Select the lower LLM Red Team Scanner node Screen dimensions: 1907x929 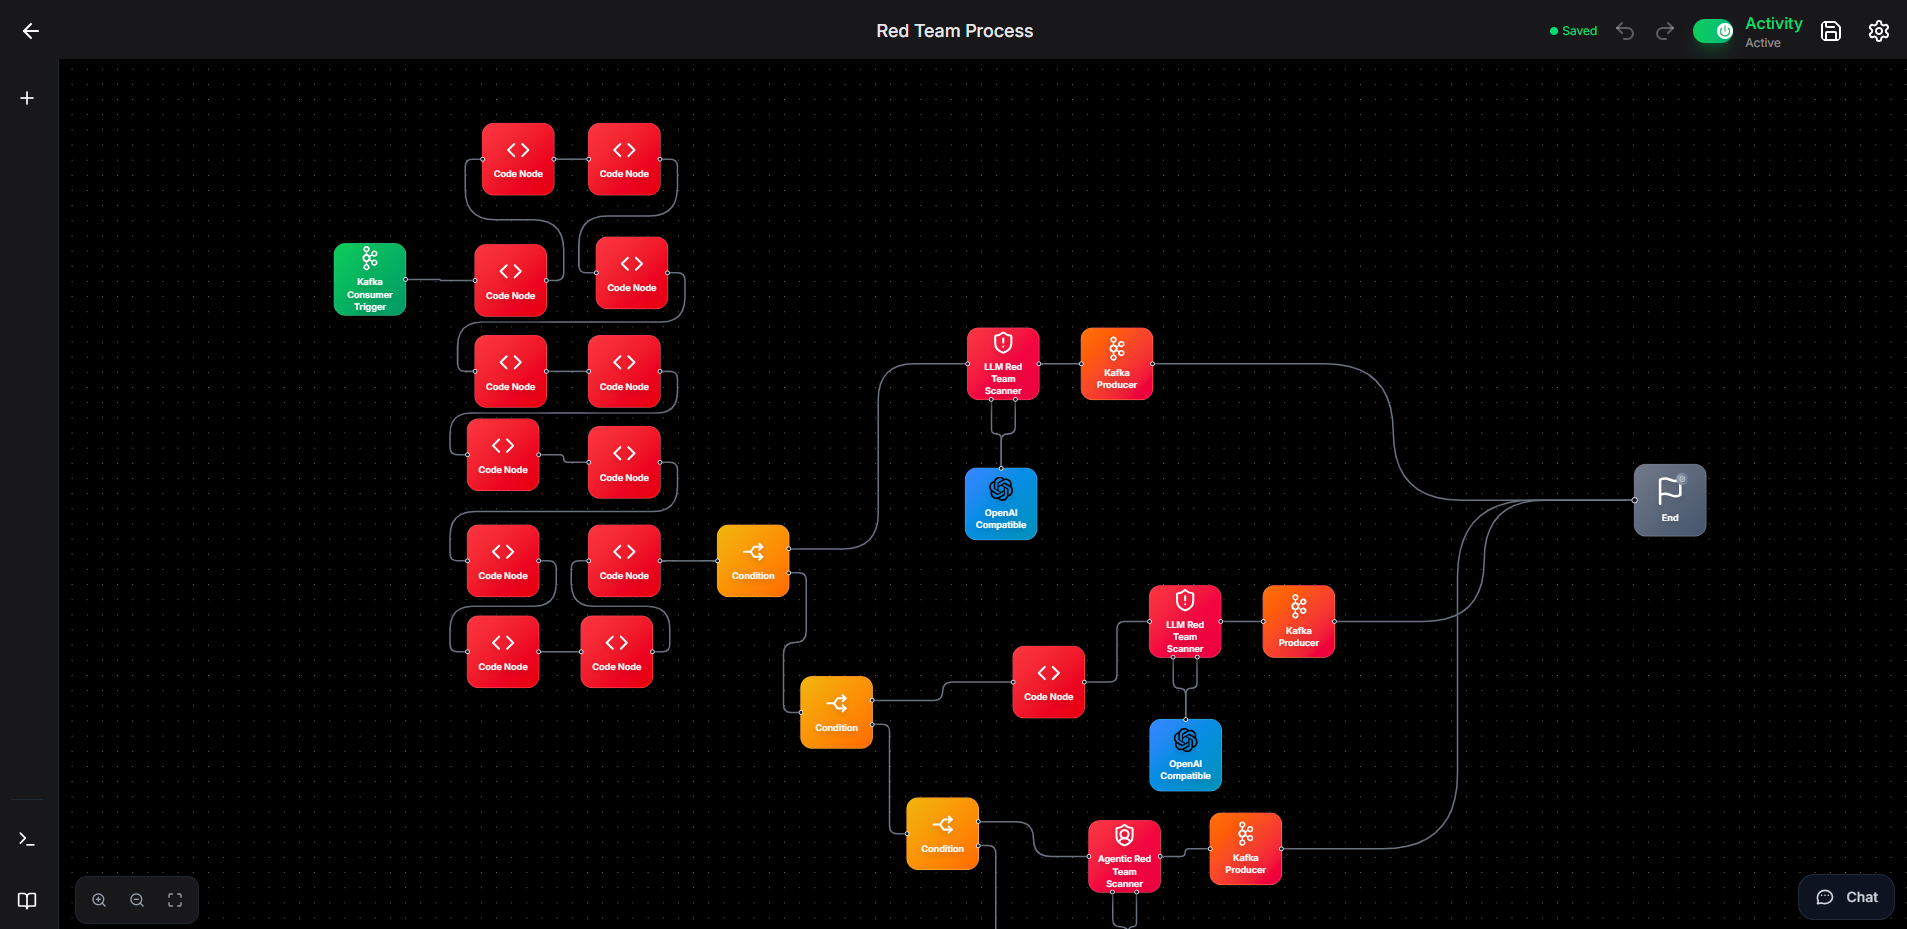click(x=1185, y=622)
